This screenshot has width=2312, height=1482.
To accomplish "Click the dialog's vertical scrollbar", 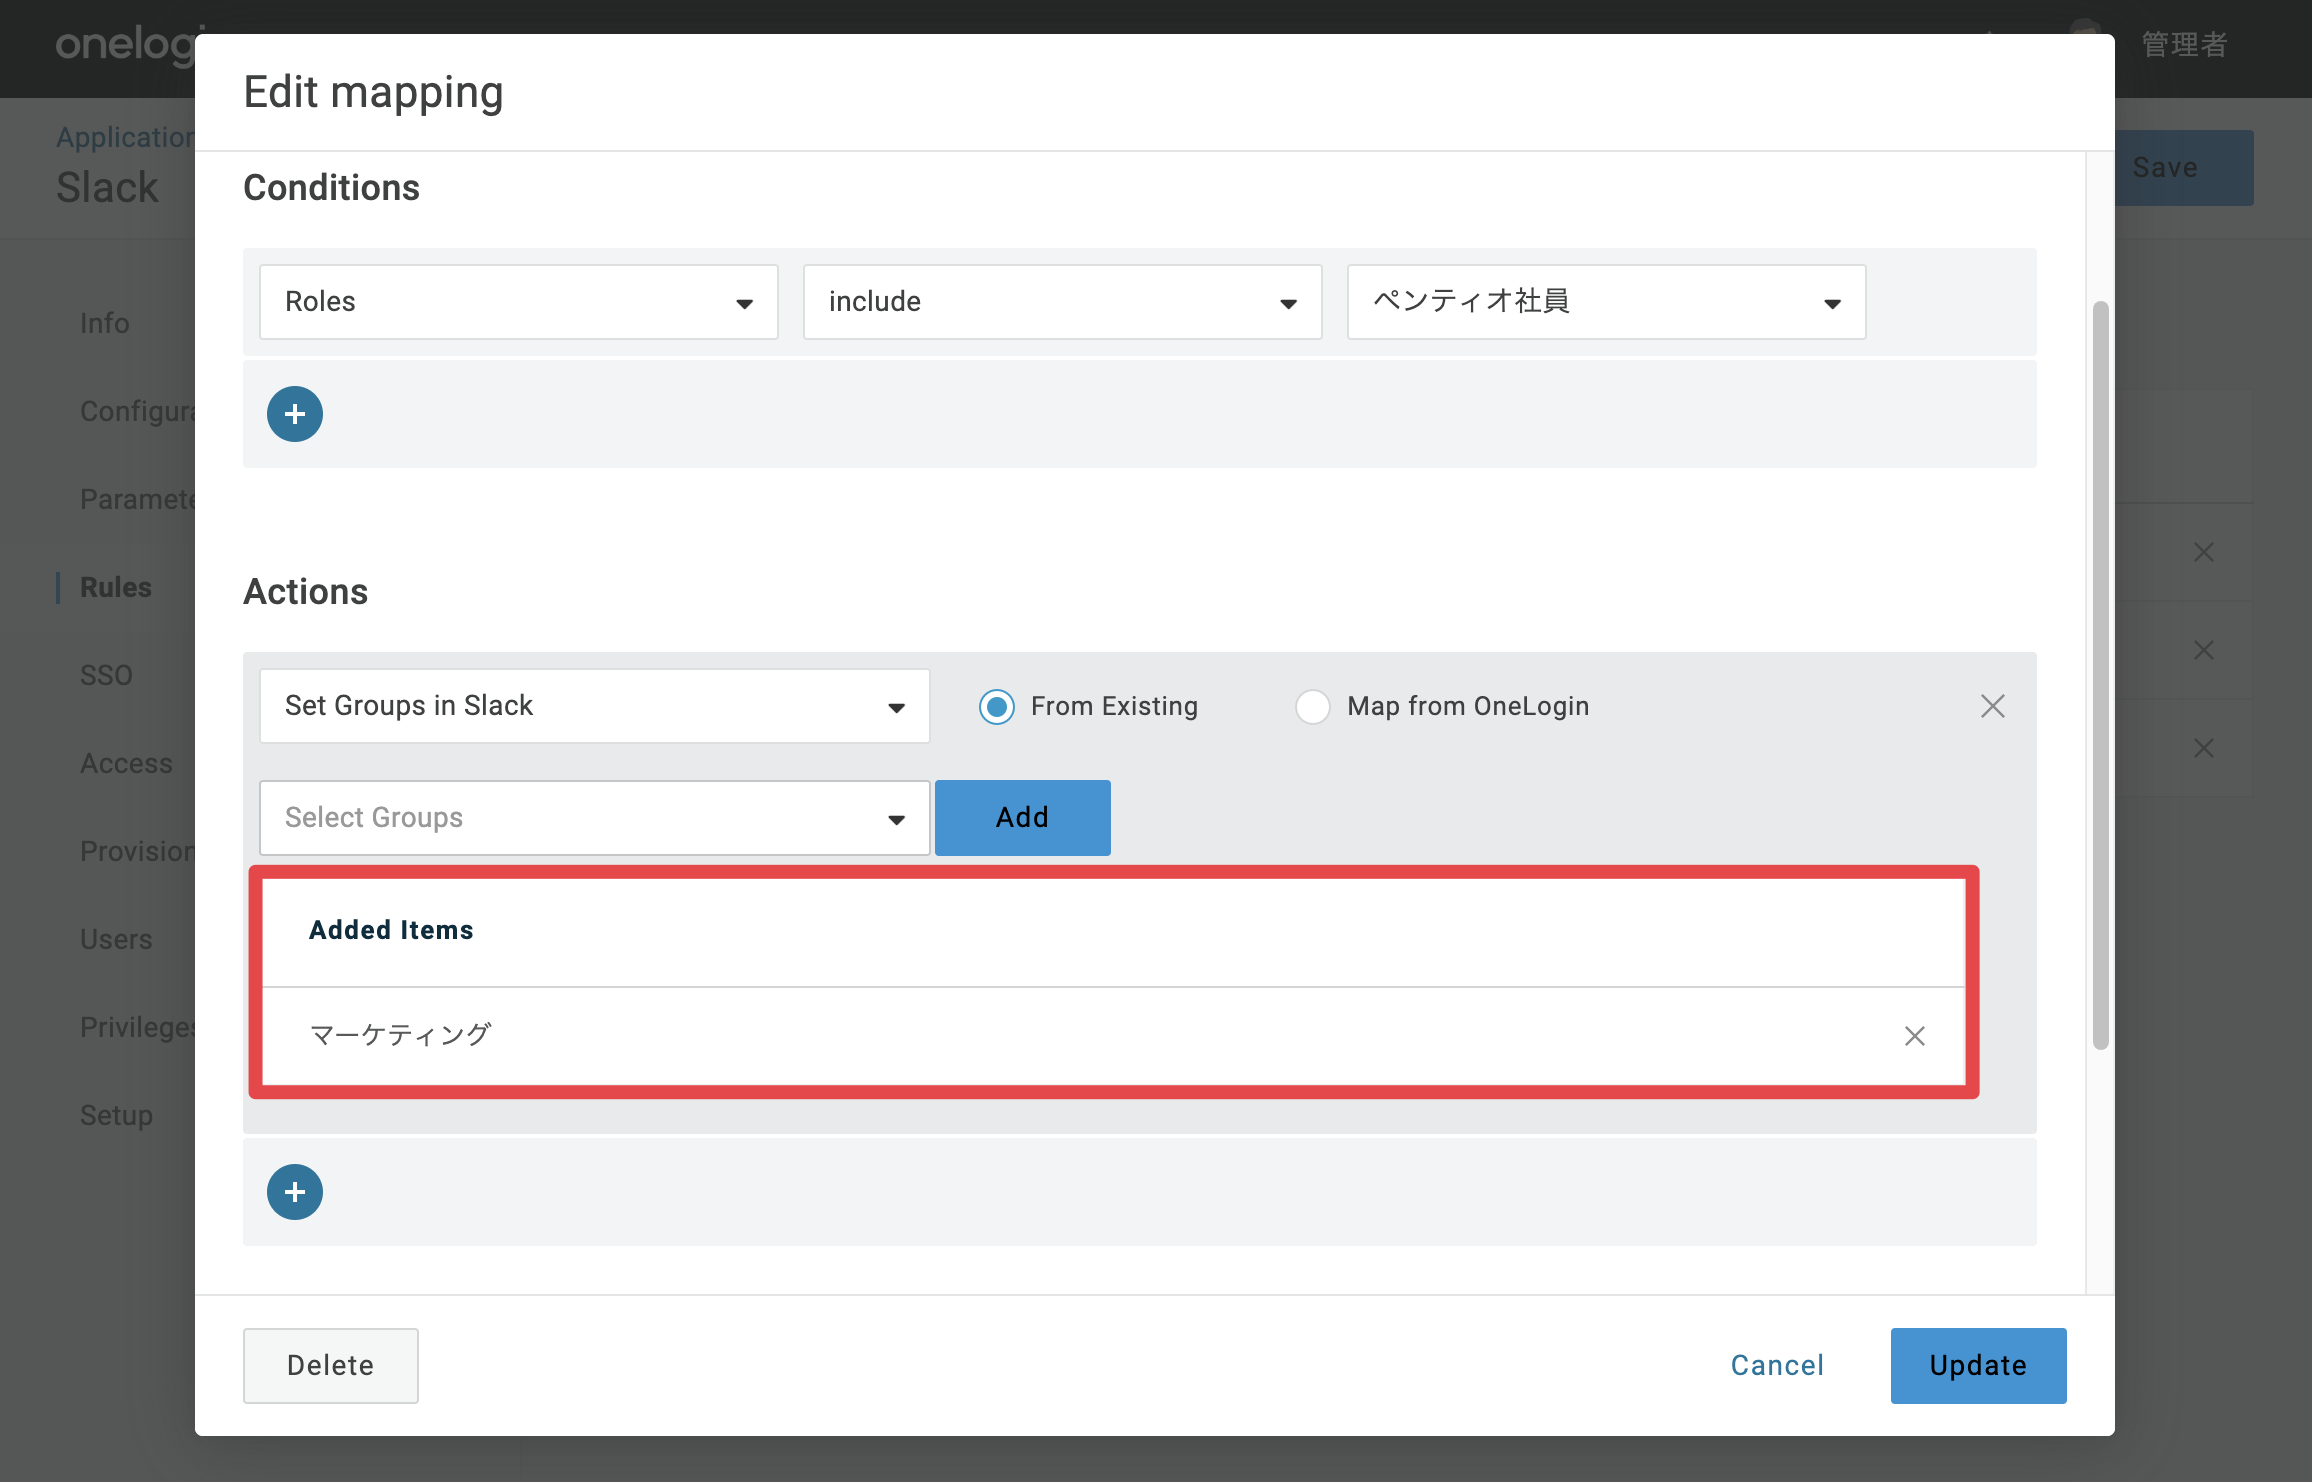I will click(2100, 675).
